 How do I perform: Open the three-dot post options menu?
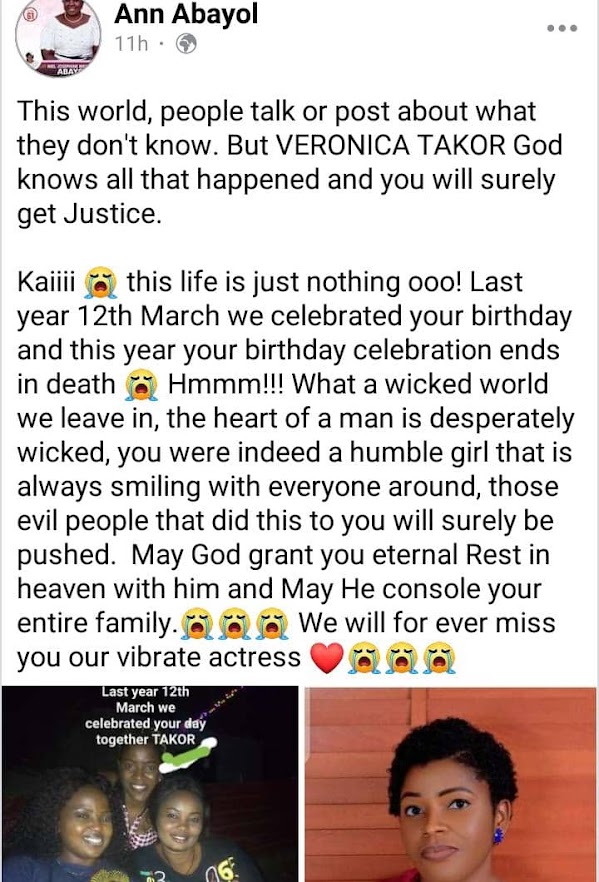tap(562, 28)
